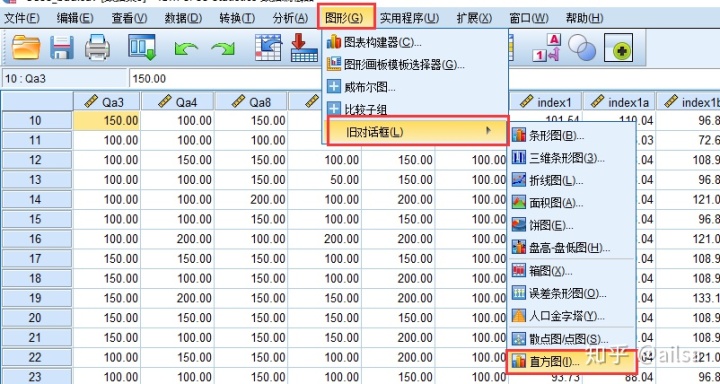Click the Qa4 cell in row 19
This screenshot has height=384, width=720.
[x=178, y=298]
